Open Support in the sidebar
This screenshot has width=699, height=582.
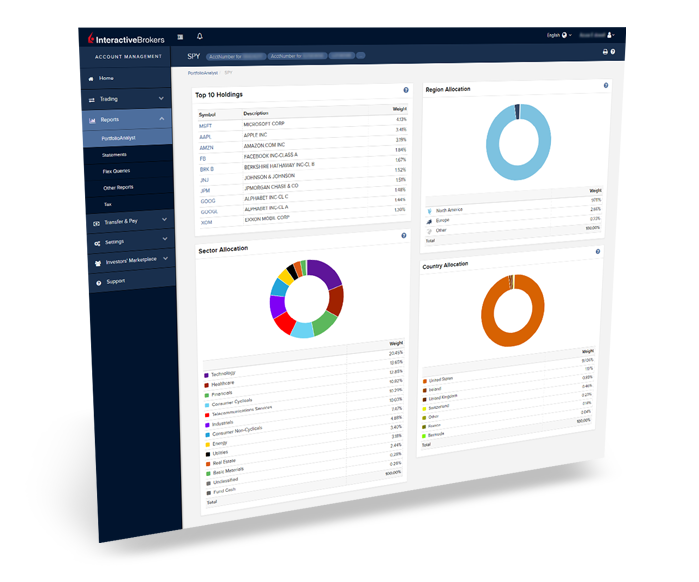pos(115,282)
